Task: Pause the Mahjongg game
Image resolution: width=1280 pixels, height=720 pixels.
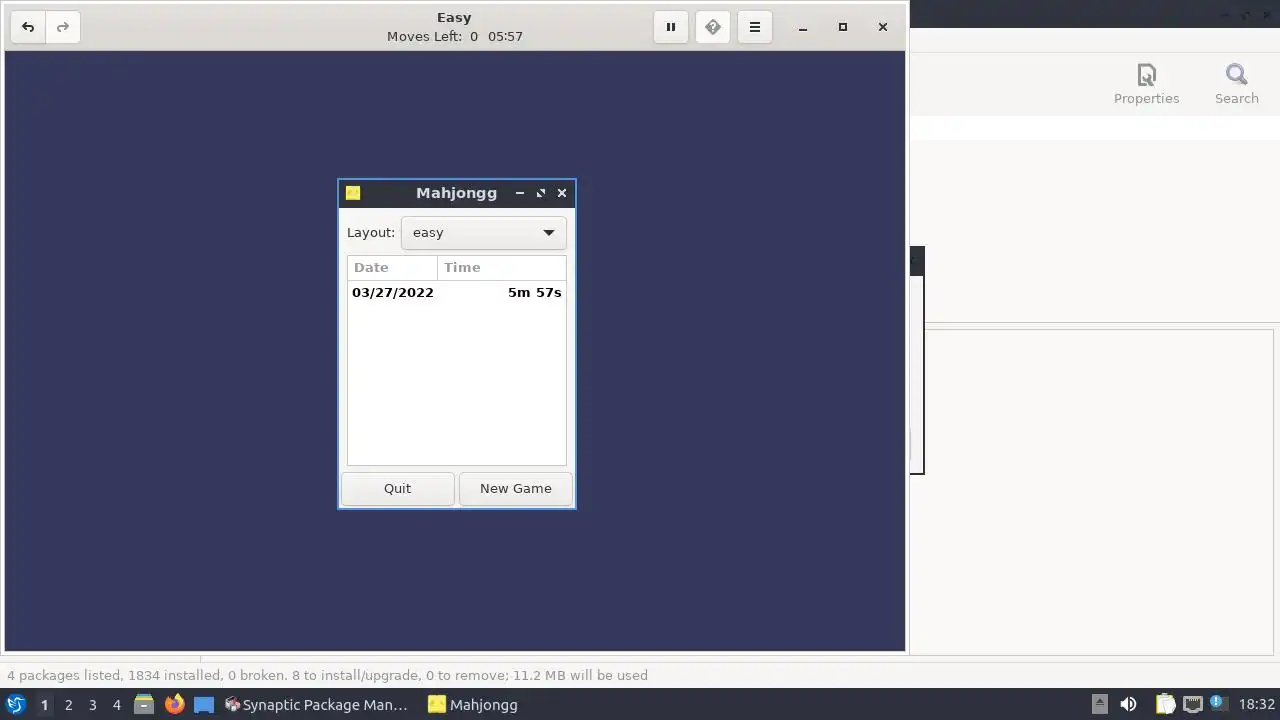Action: click(x=671, y=27)
